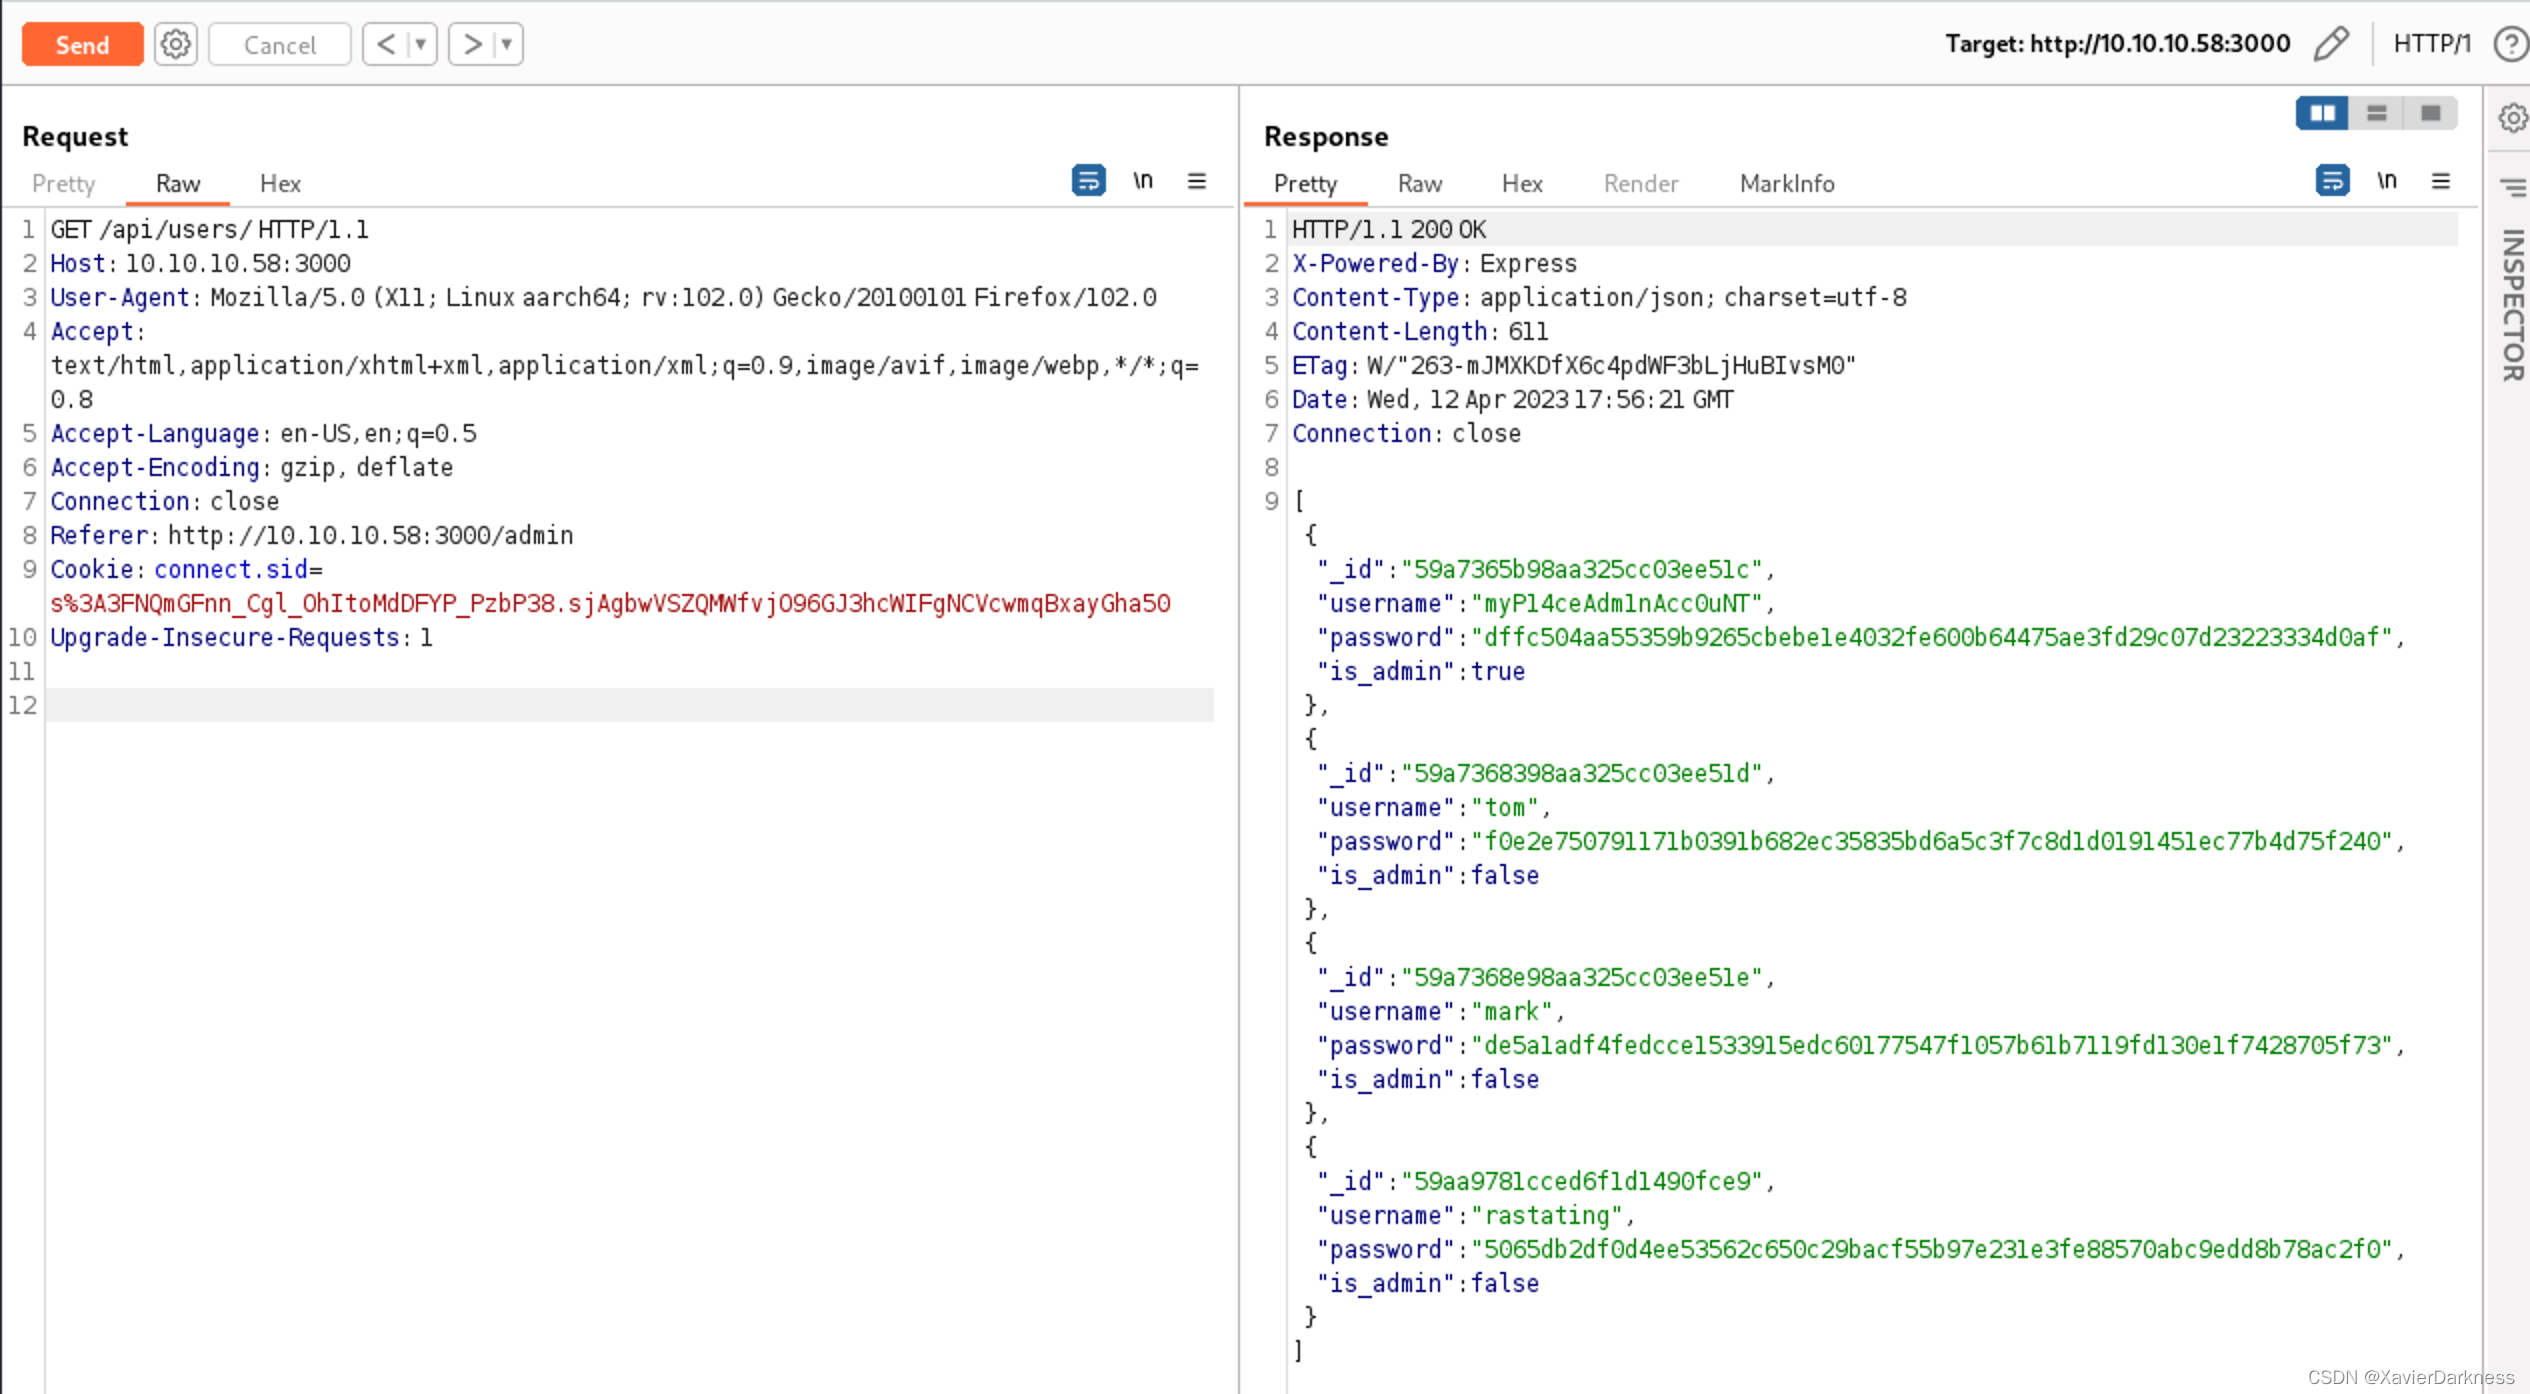Open Request panel hamburger menu
This screenshot has height=1394, width=2530.
(x=1197, y=181)
